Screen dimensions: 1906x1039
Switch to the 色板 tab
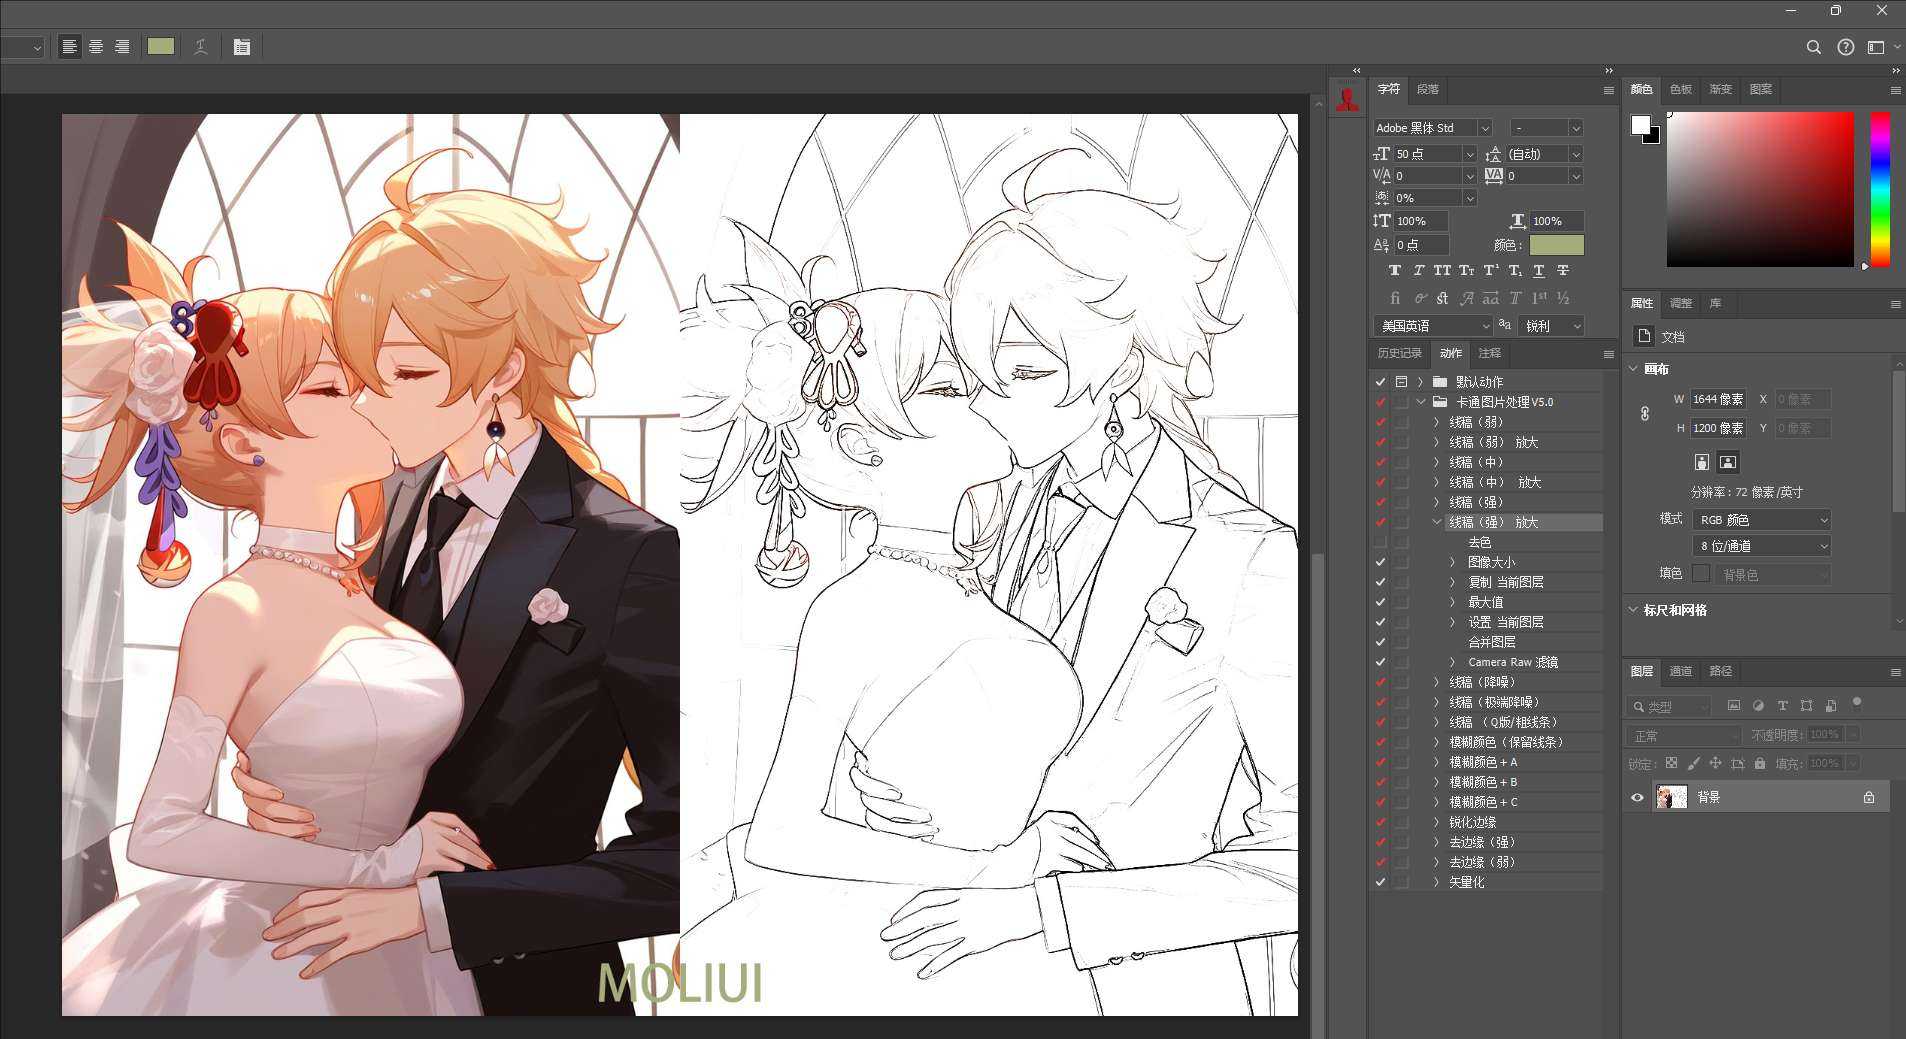[x=1680, y=89]
